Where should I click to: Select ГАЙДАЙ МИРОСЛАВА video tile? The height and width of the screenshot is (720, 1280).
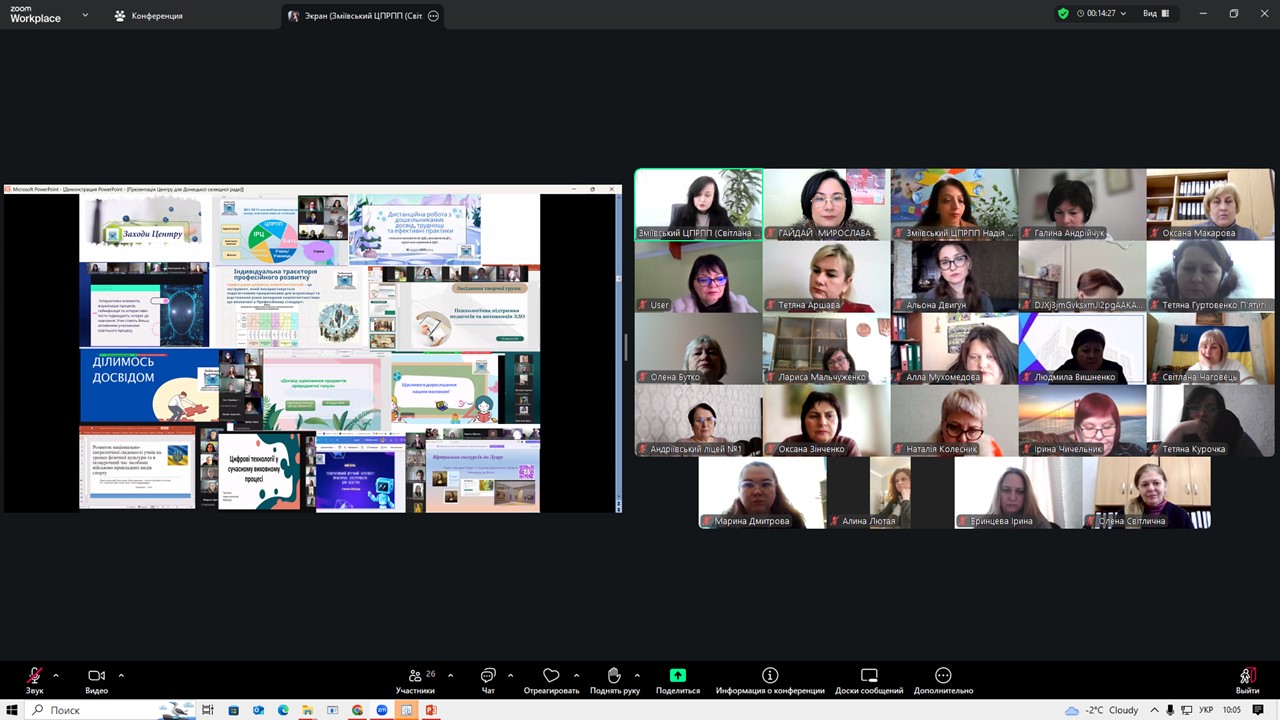click(826, 204)
